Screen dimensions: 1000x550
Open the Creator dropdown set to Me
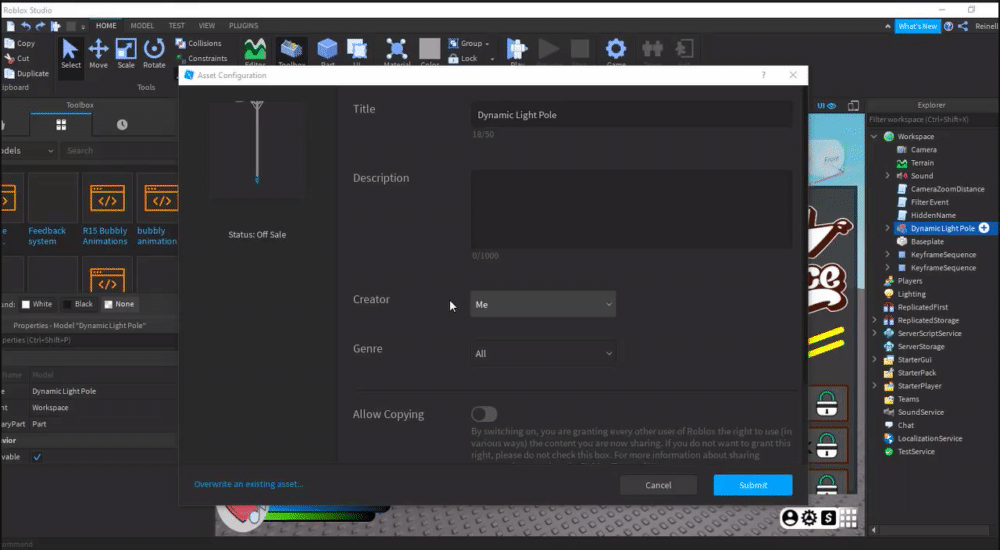coord(543,304)
